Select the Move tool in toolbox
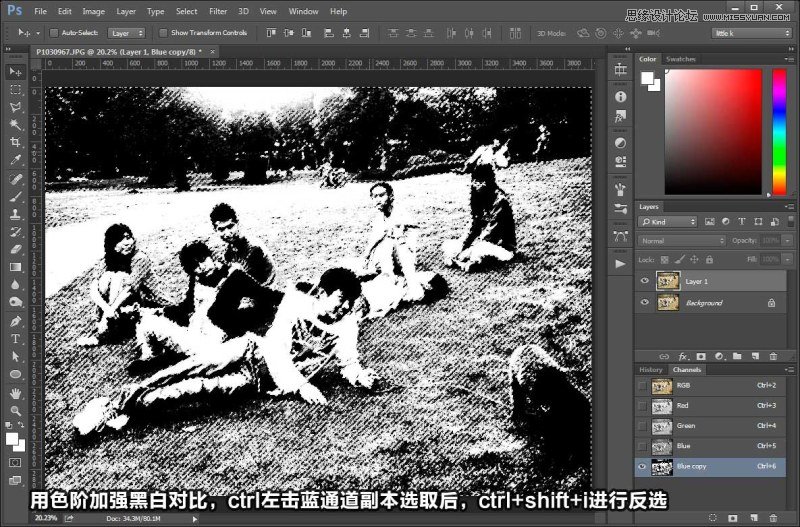800x527 pixels. click(15, 72)
